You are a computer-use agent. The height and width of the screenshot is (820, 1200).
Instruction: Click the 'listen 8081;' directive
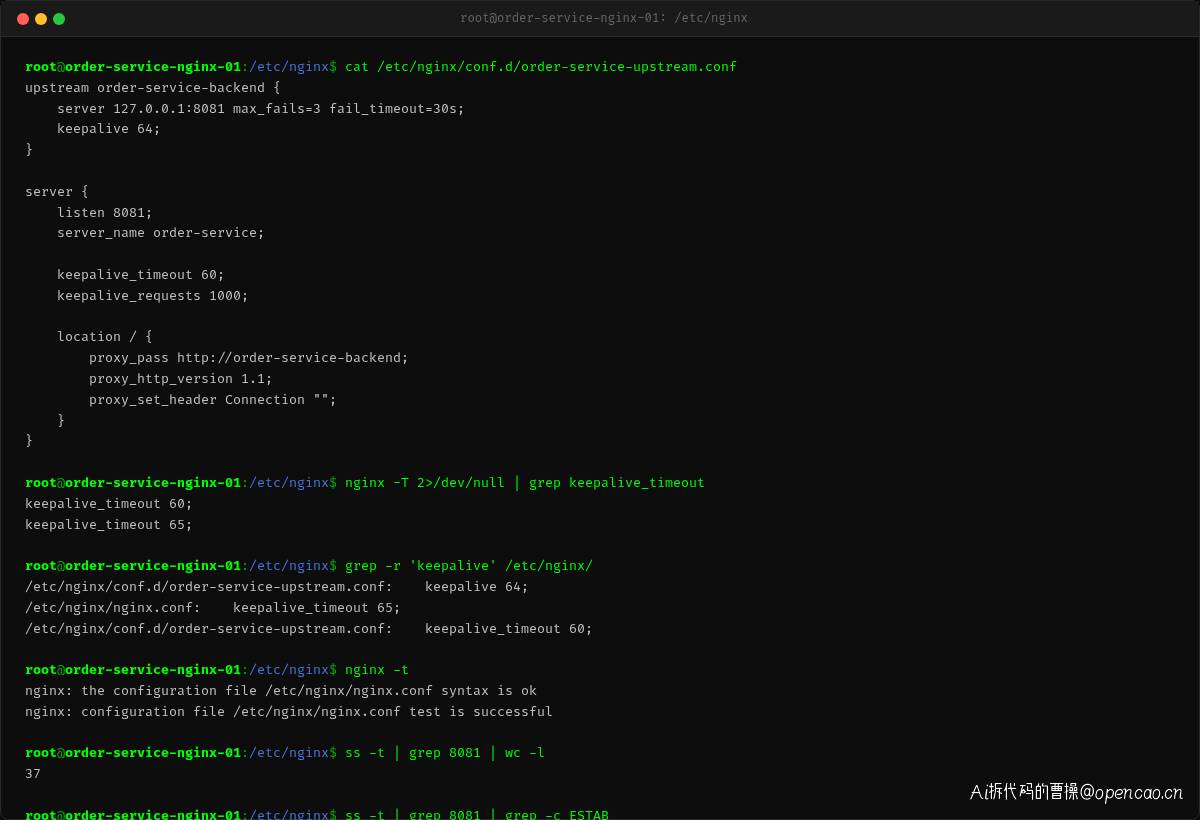(105, 213)
